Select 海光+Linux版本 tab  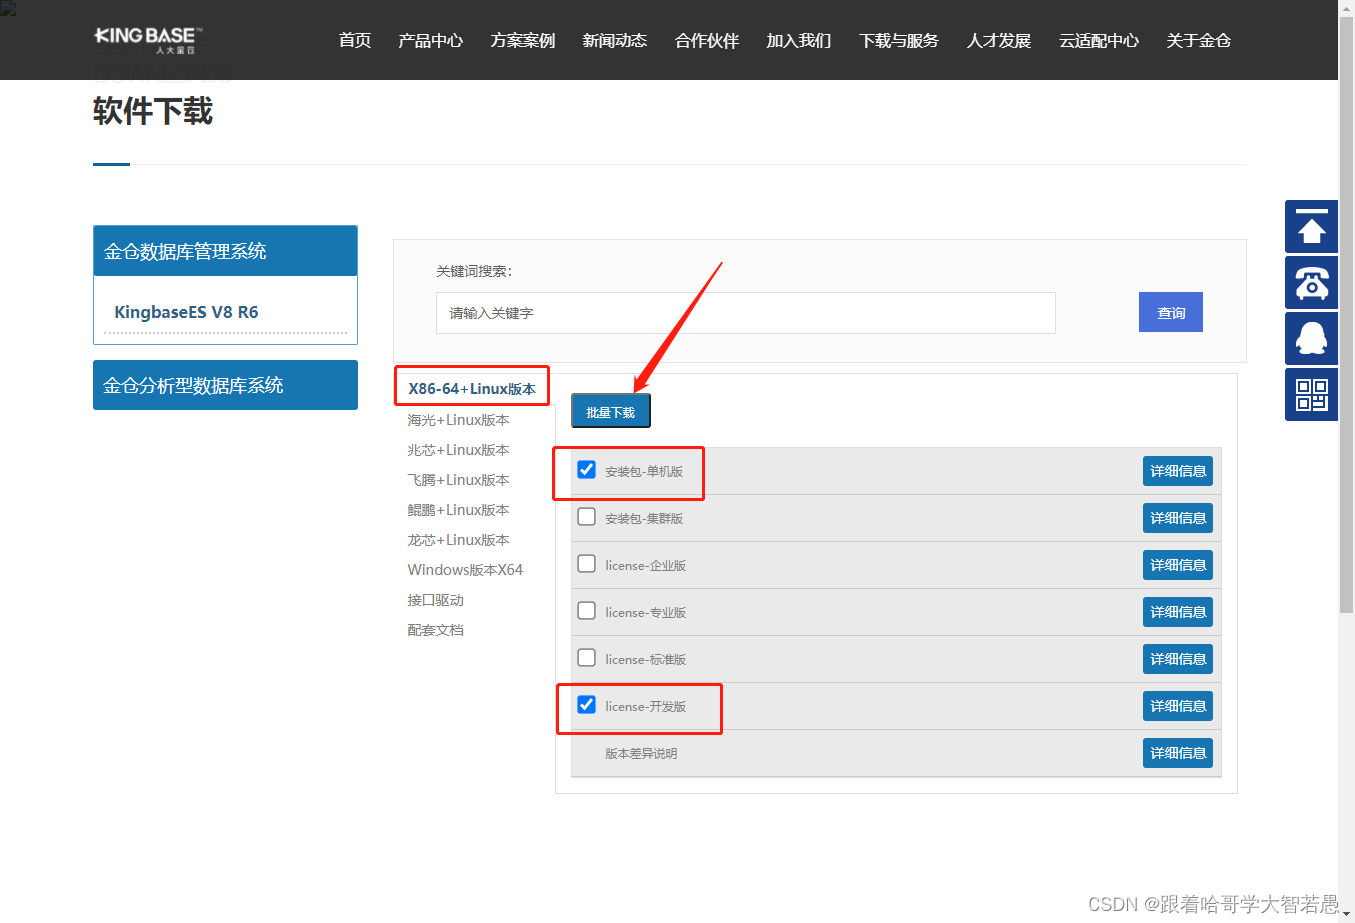(x=458, y=420)
